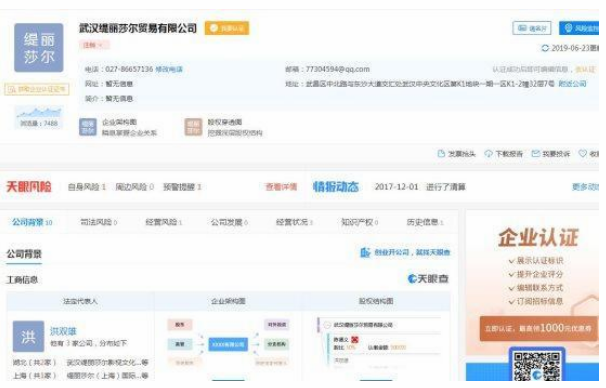
Task: Click the 武汉缇丽莎尔影视文化 company link
Action: 107,362
